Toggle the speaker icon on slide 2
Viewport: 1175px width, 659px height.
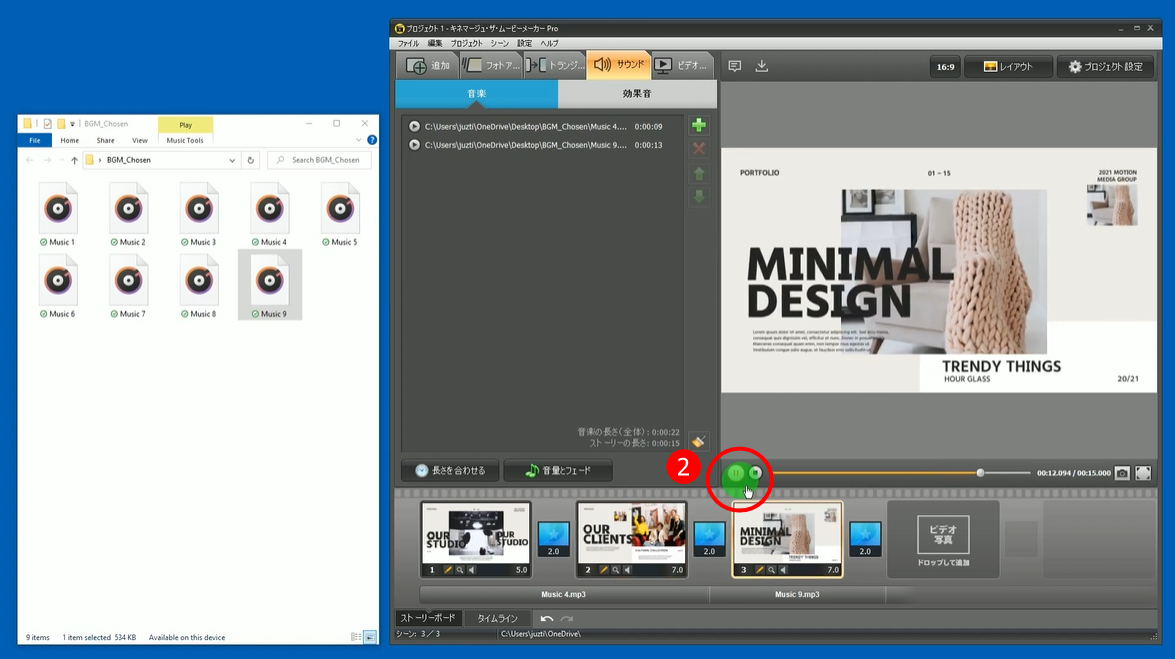coord(627,570)
